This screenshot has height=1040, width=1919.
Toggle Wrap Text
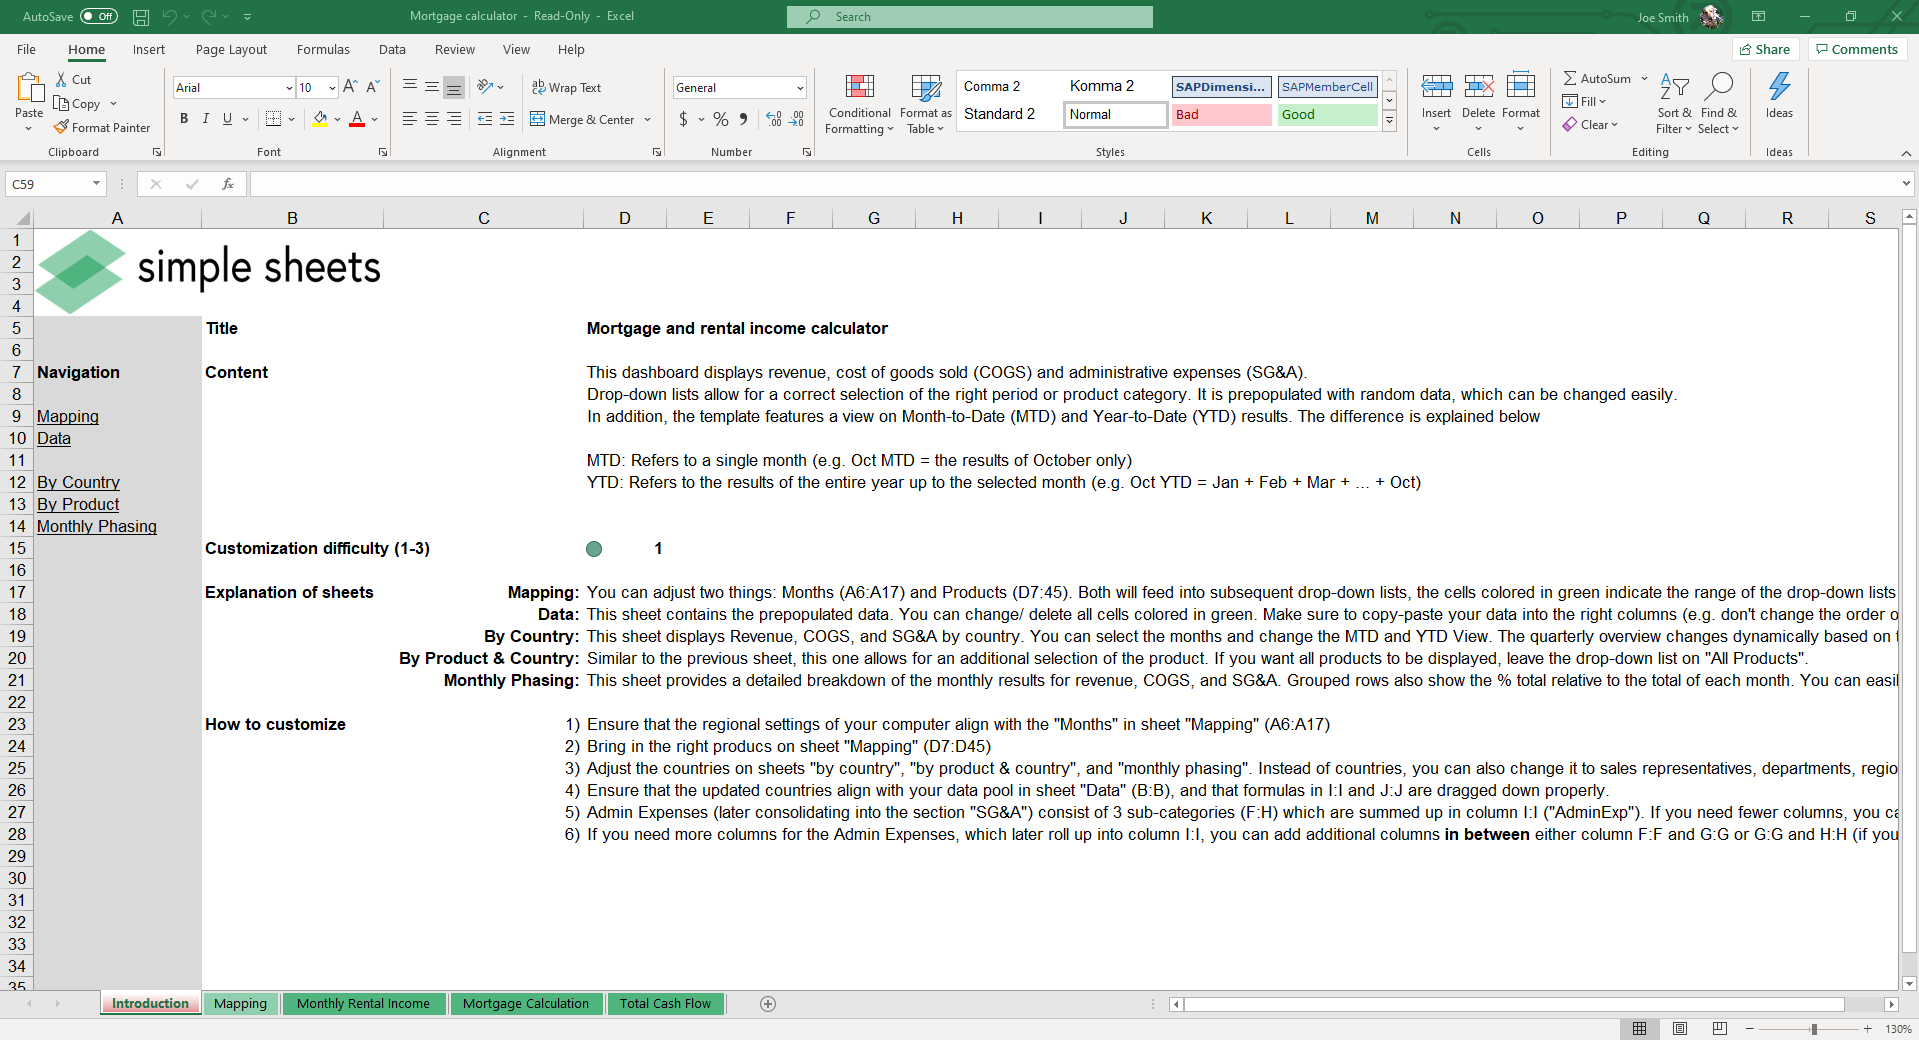click(x=566, y=88)
